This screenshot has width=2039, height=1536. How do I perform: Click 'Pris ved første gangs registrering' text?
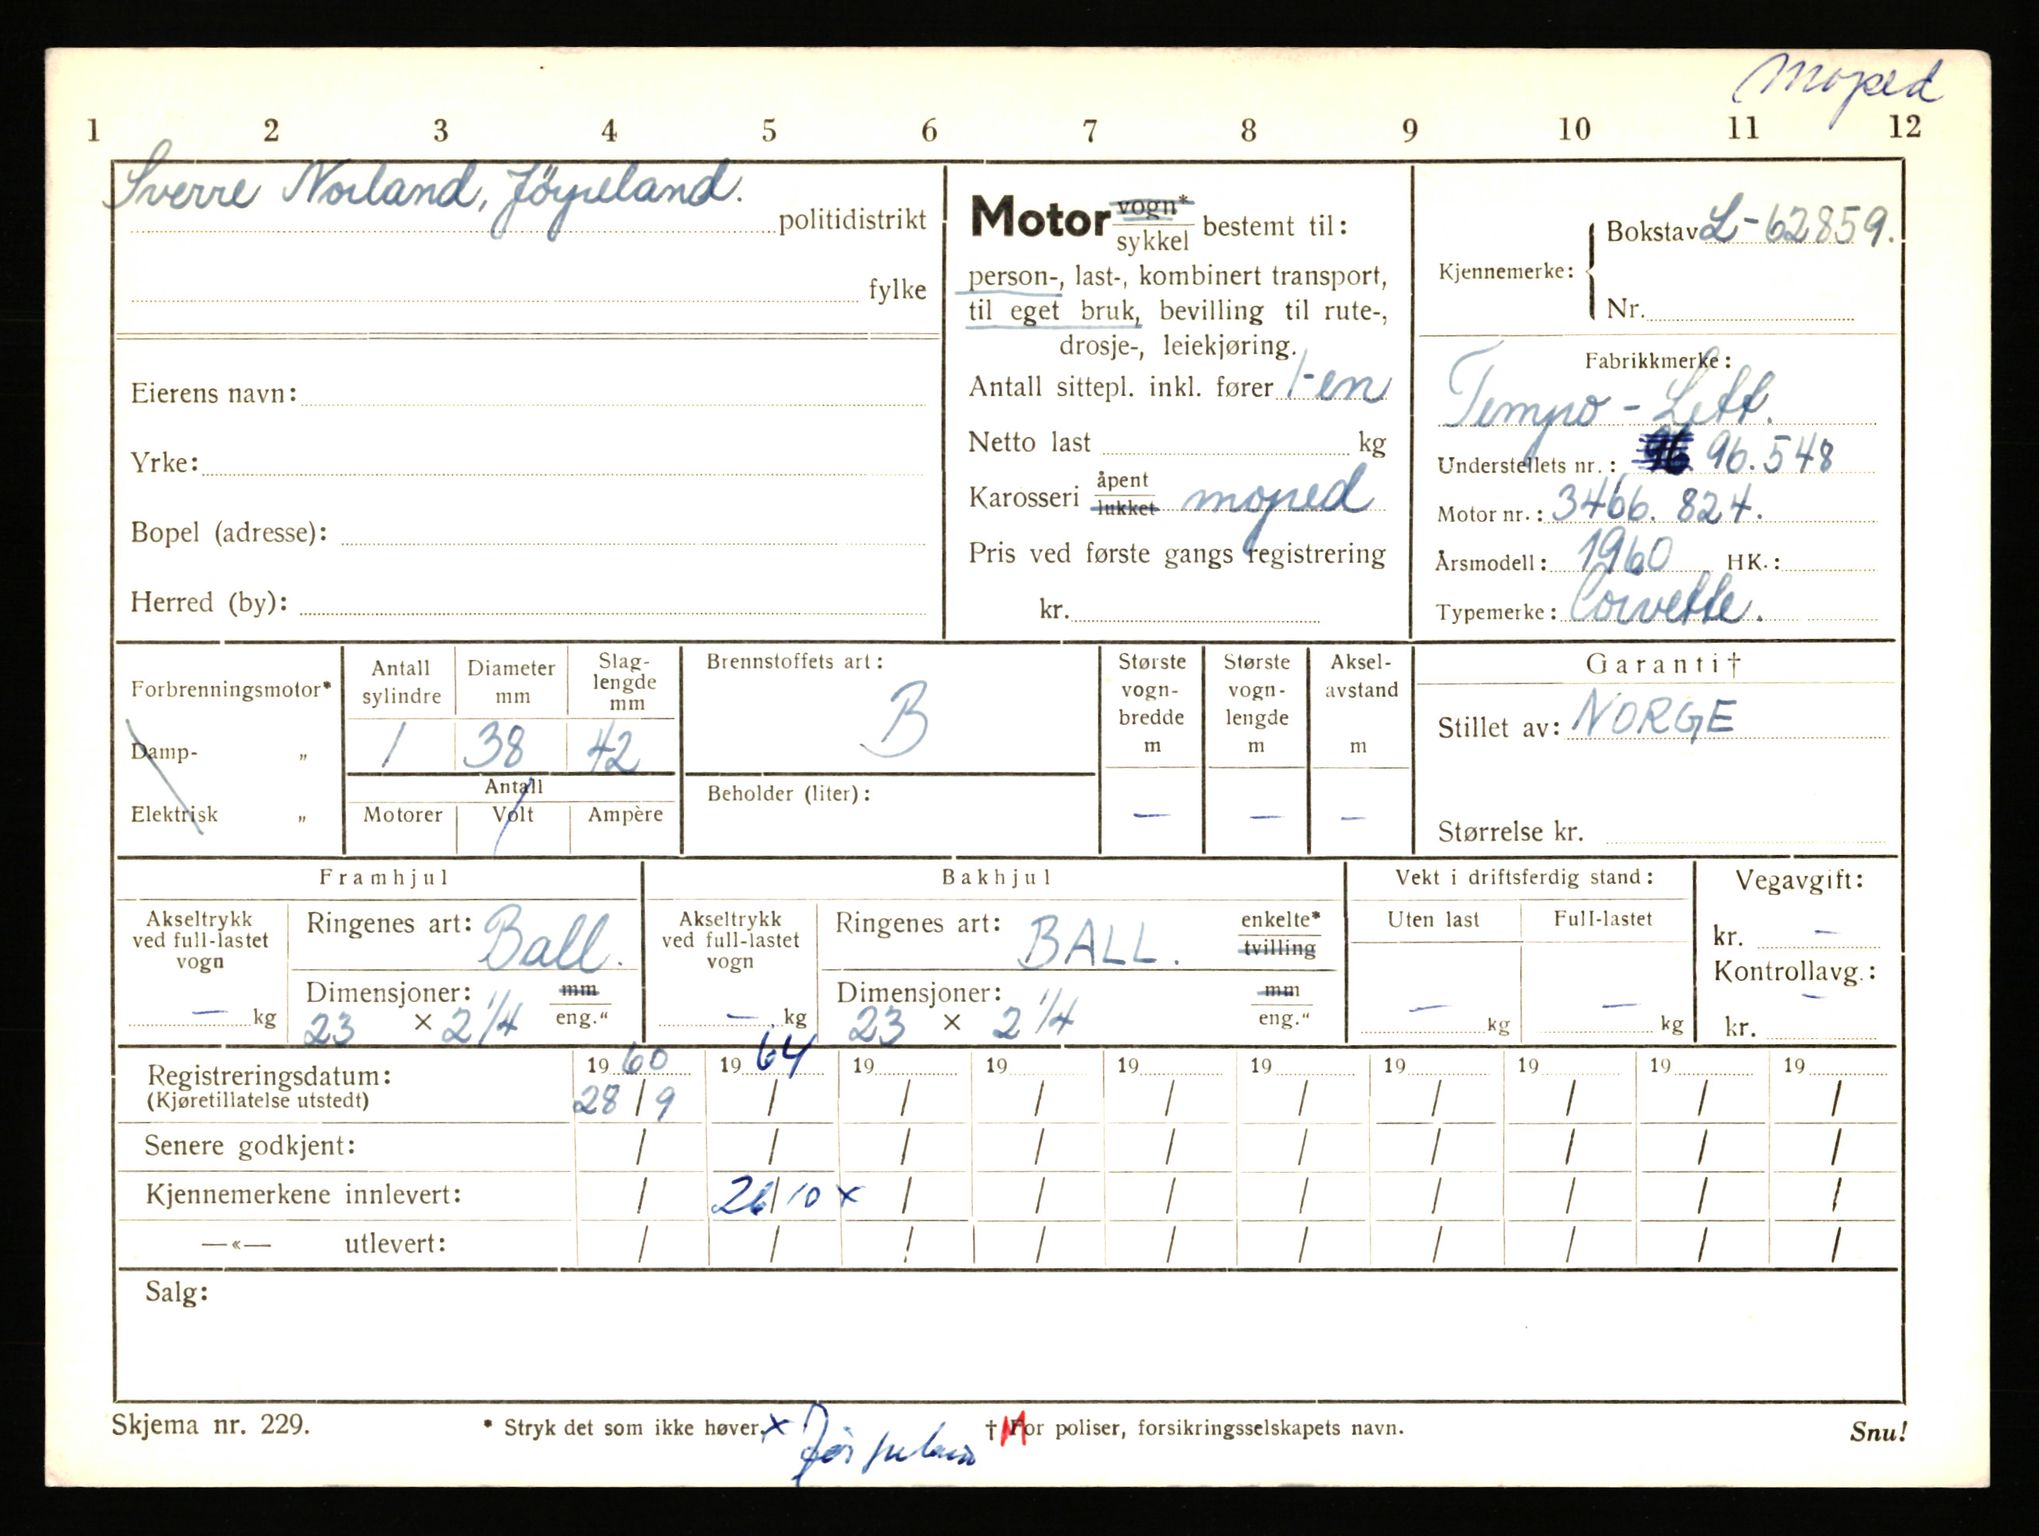tap(1177, 554)
